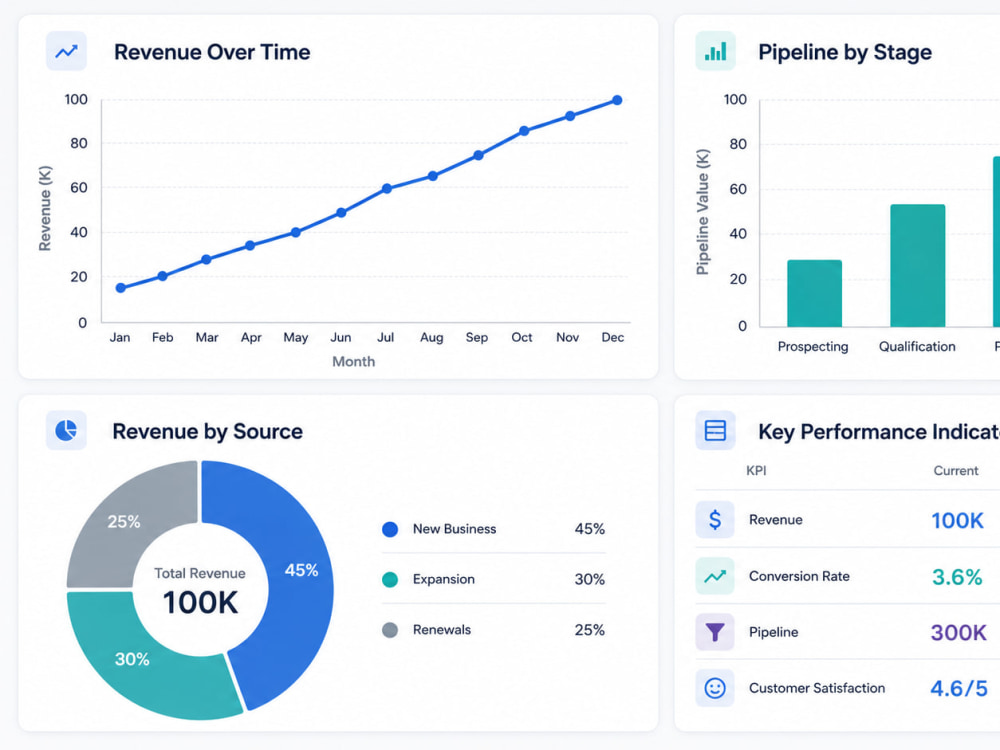
Task: Click the 'New Business' legend label
Action: (454, 529)
